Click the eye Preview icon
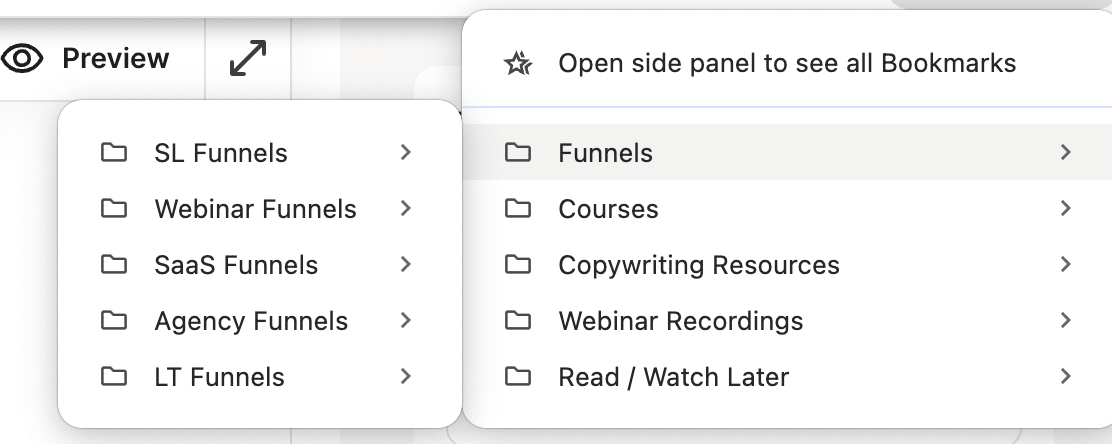The image size is (1112, 444). (22, 59)
